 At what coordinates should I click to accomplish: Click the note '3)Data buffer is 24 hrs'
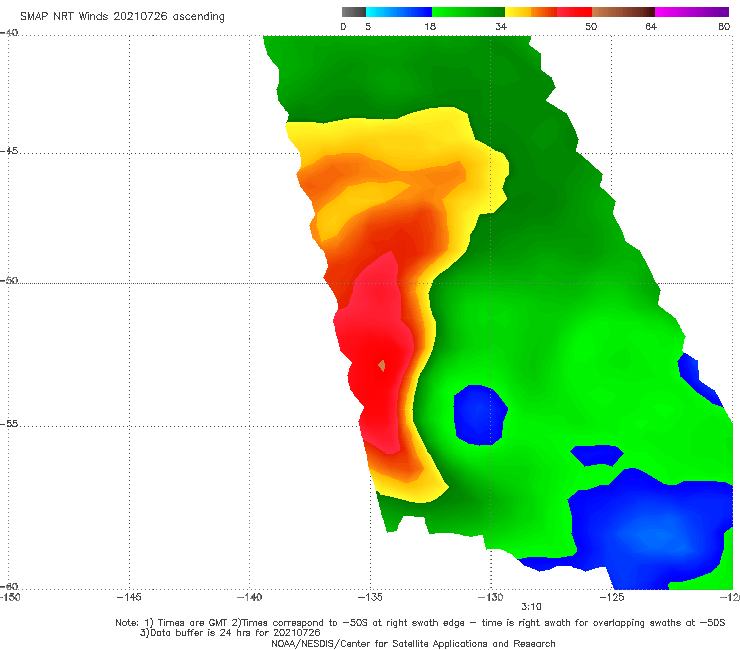pyautogui.click(x=230, y=633)
